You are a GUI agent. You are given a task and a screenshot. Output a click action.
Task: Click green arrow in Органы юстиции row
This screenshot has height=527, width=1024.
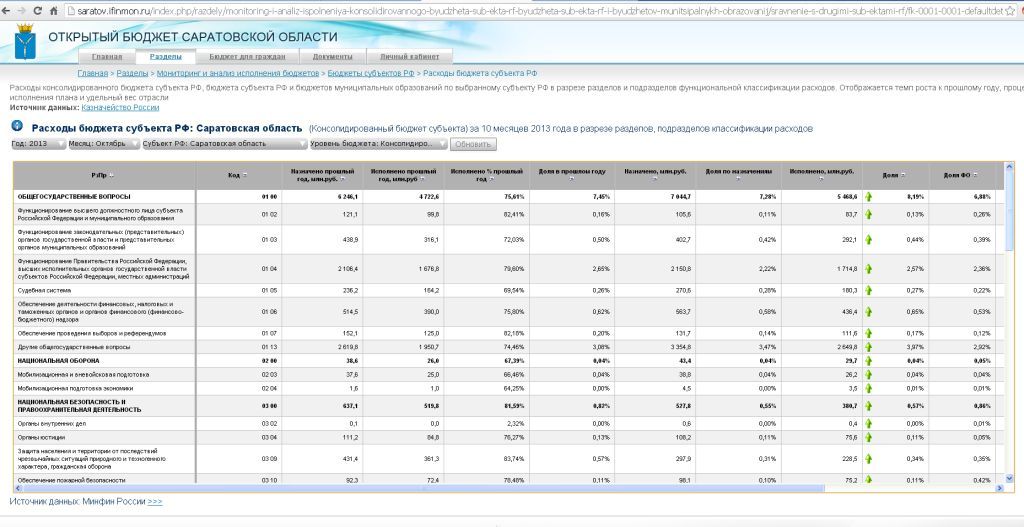pyautogui.click(x=869, y=437)
